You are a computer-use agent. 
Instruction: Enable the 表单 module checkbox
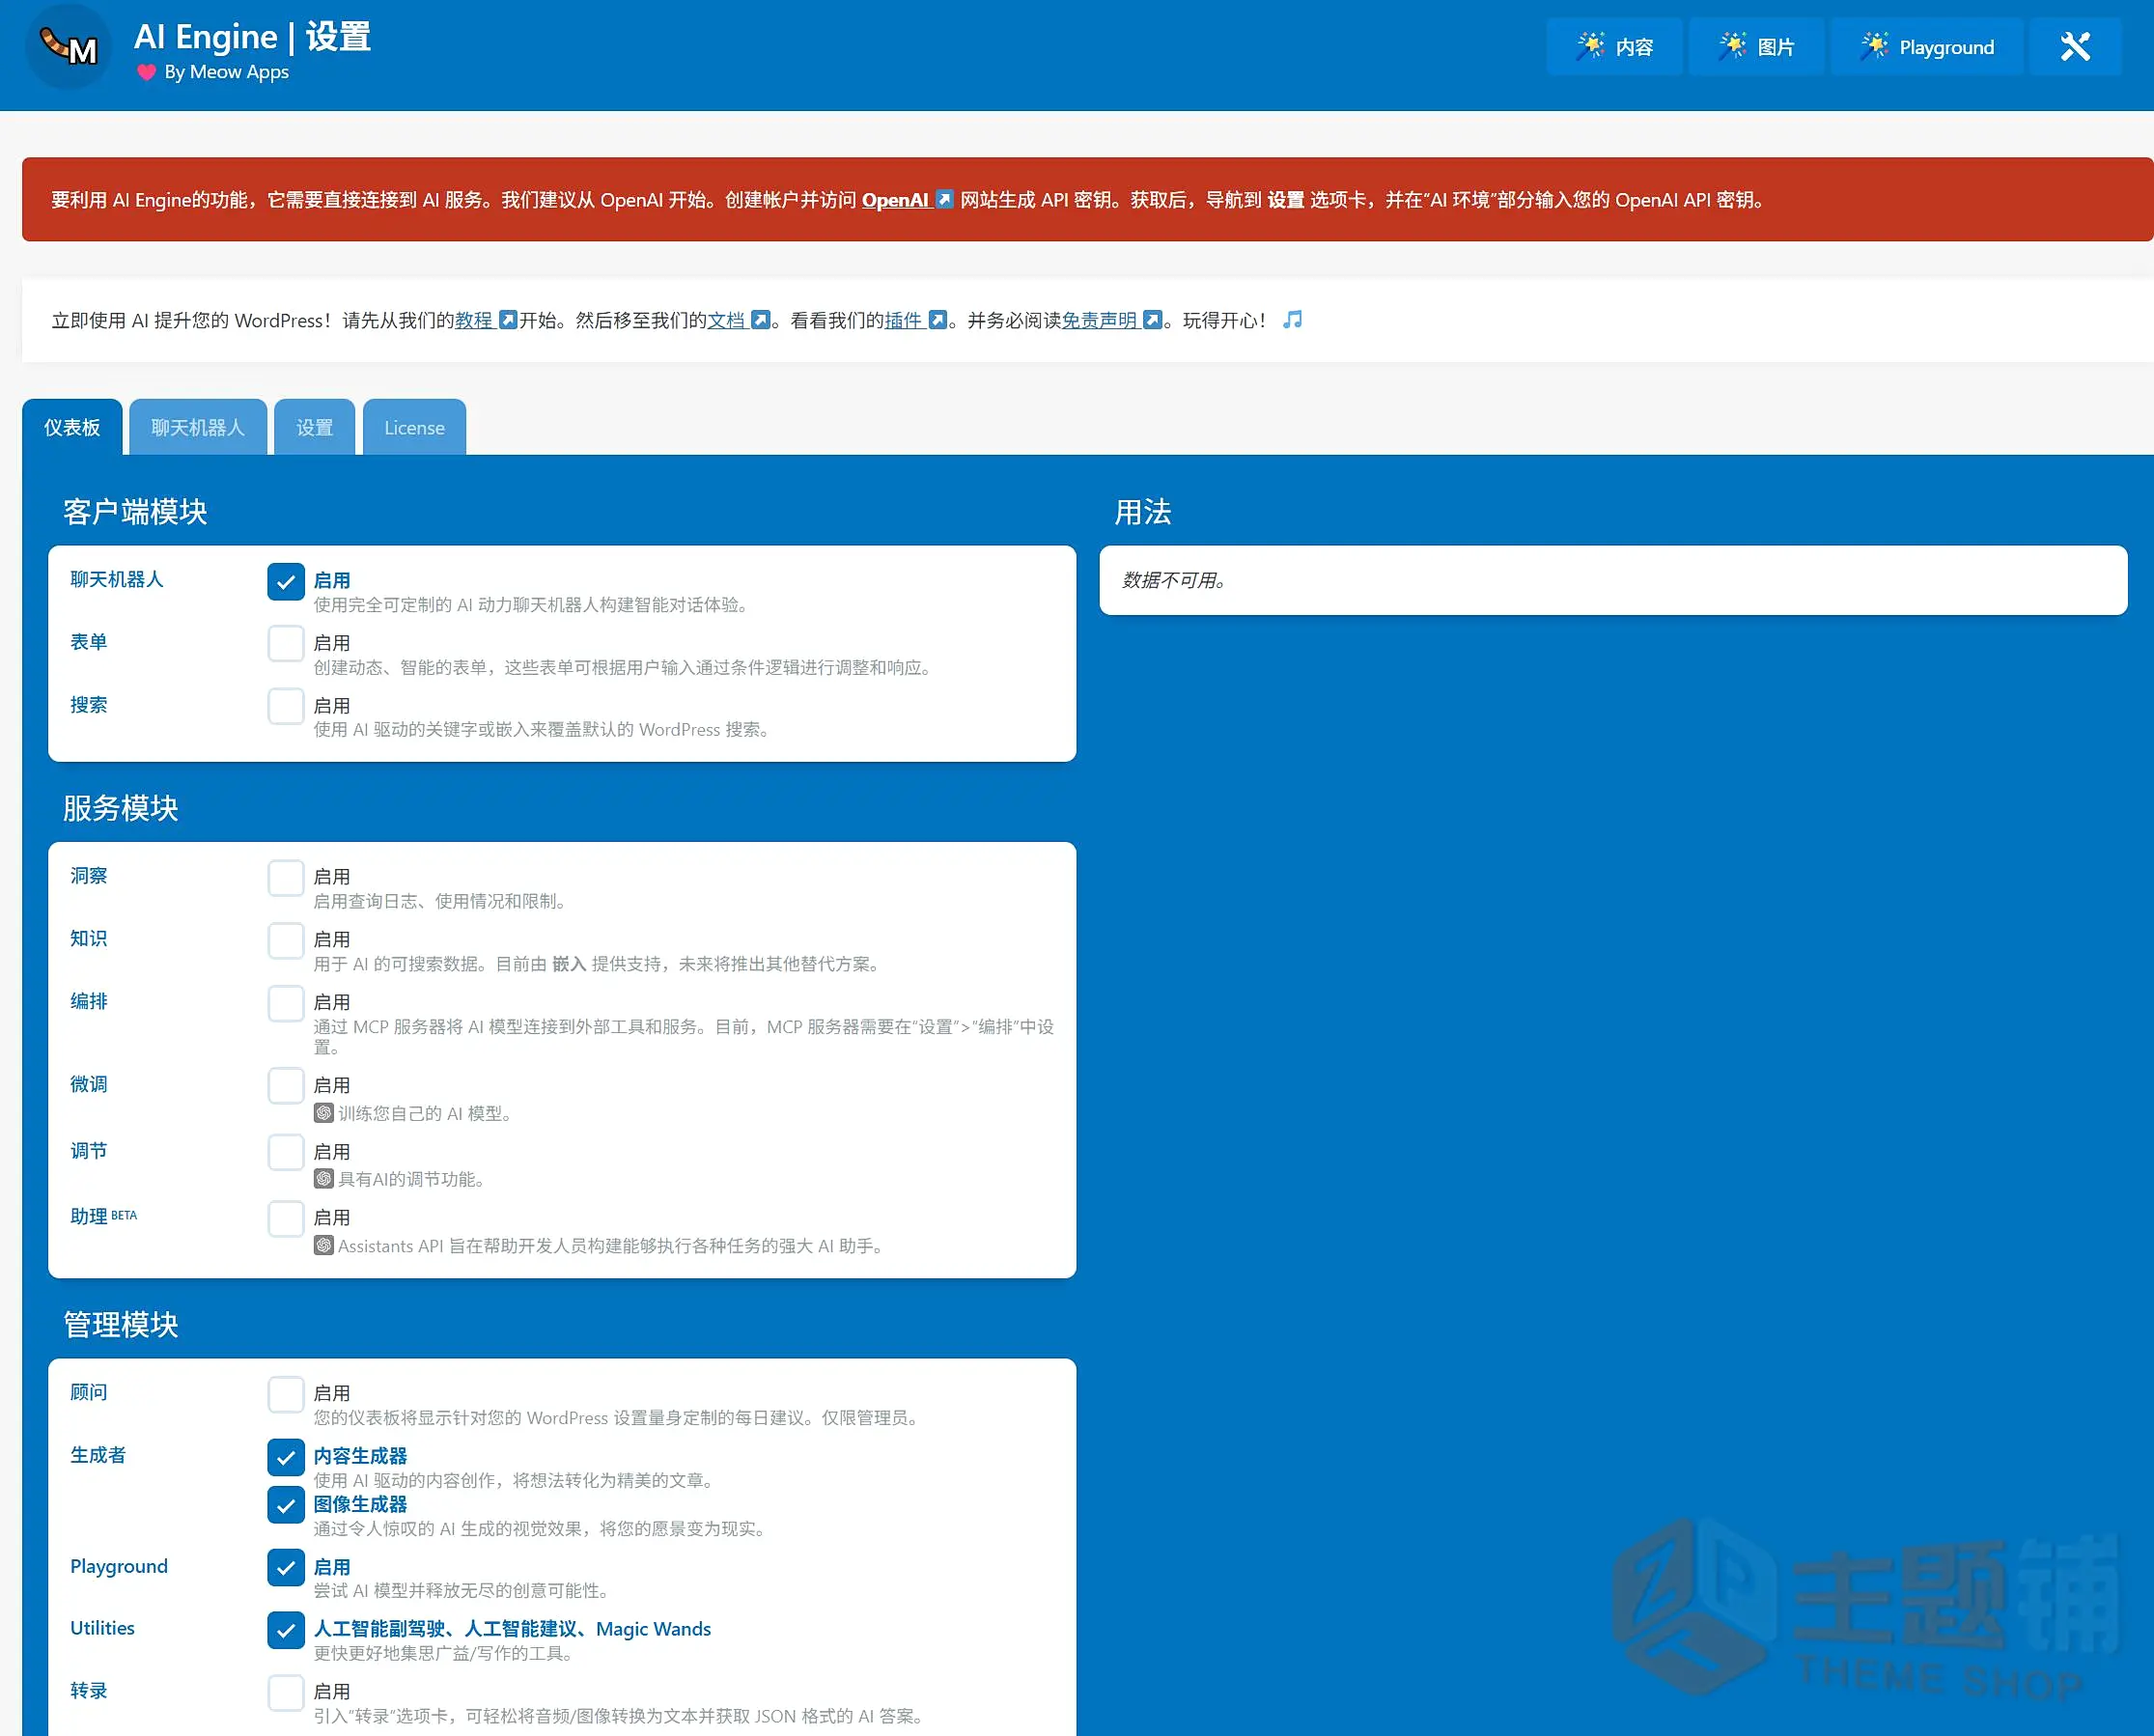pos(286,644)
